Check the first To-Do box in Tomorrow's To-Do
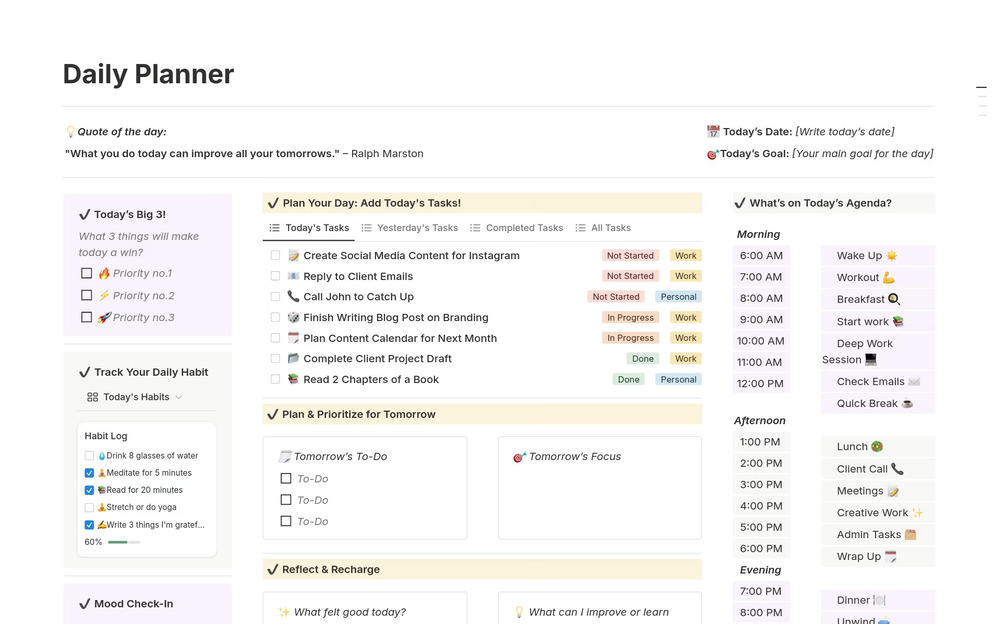Screen dimensions: 1000x624 coord(286,479)
